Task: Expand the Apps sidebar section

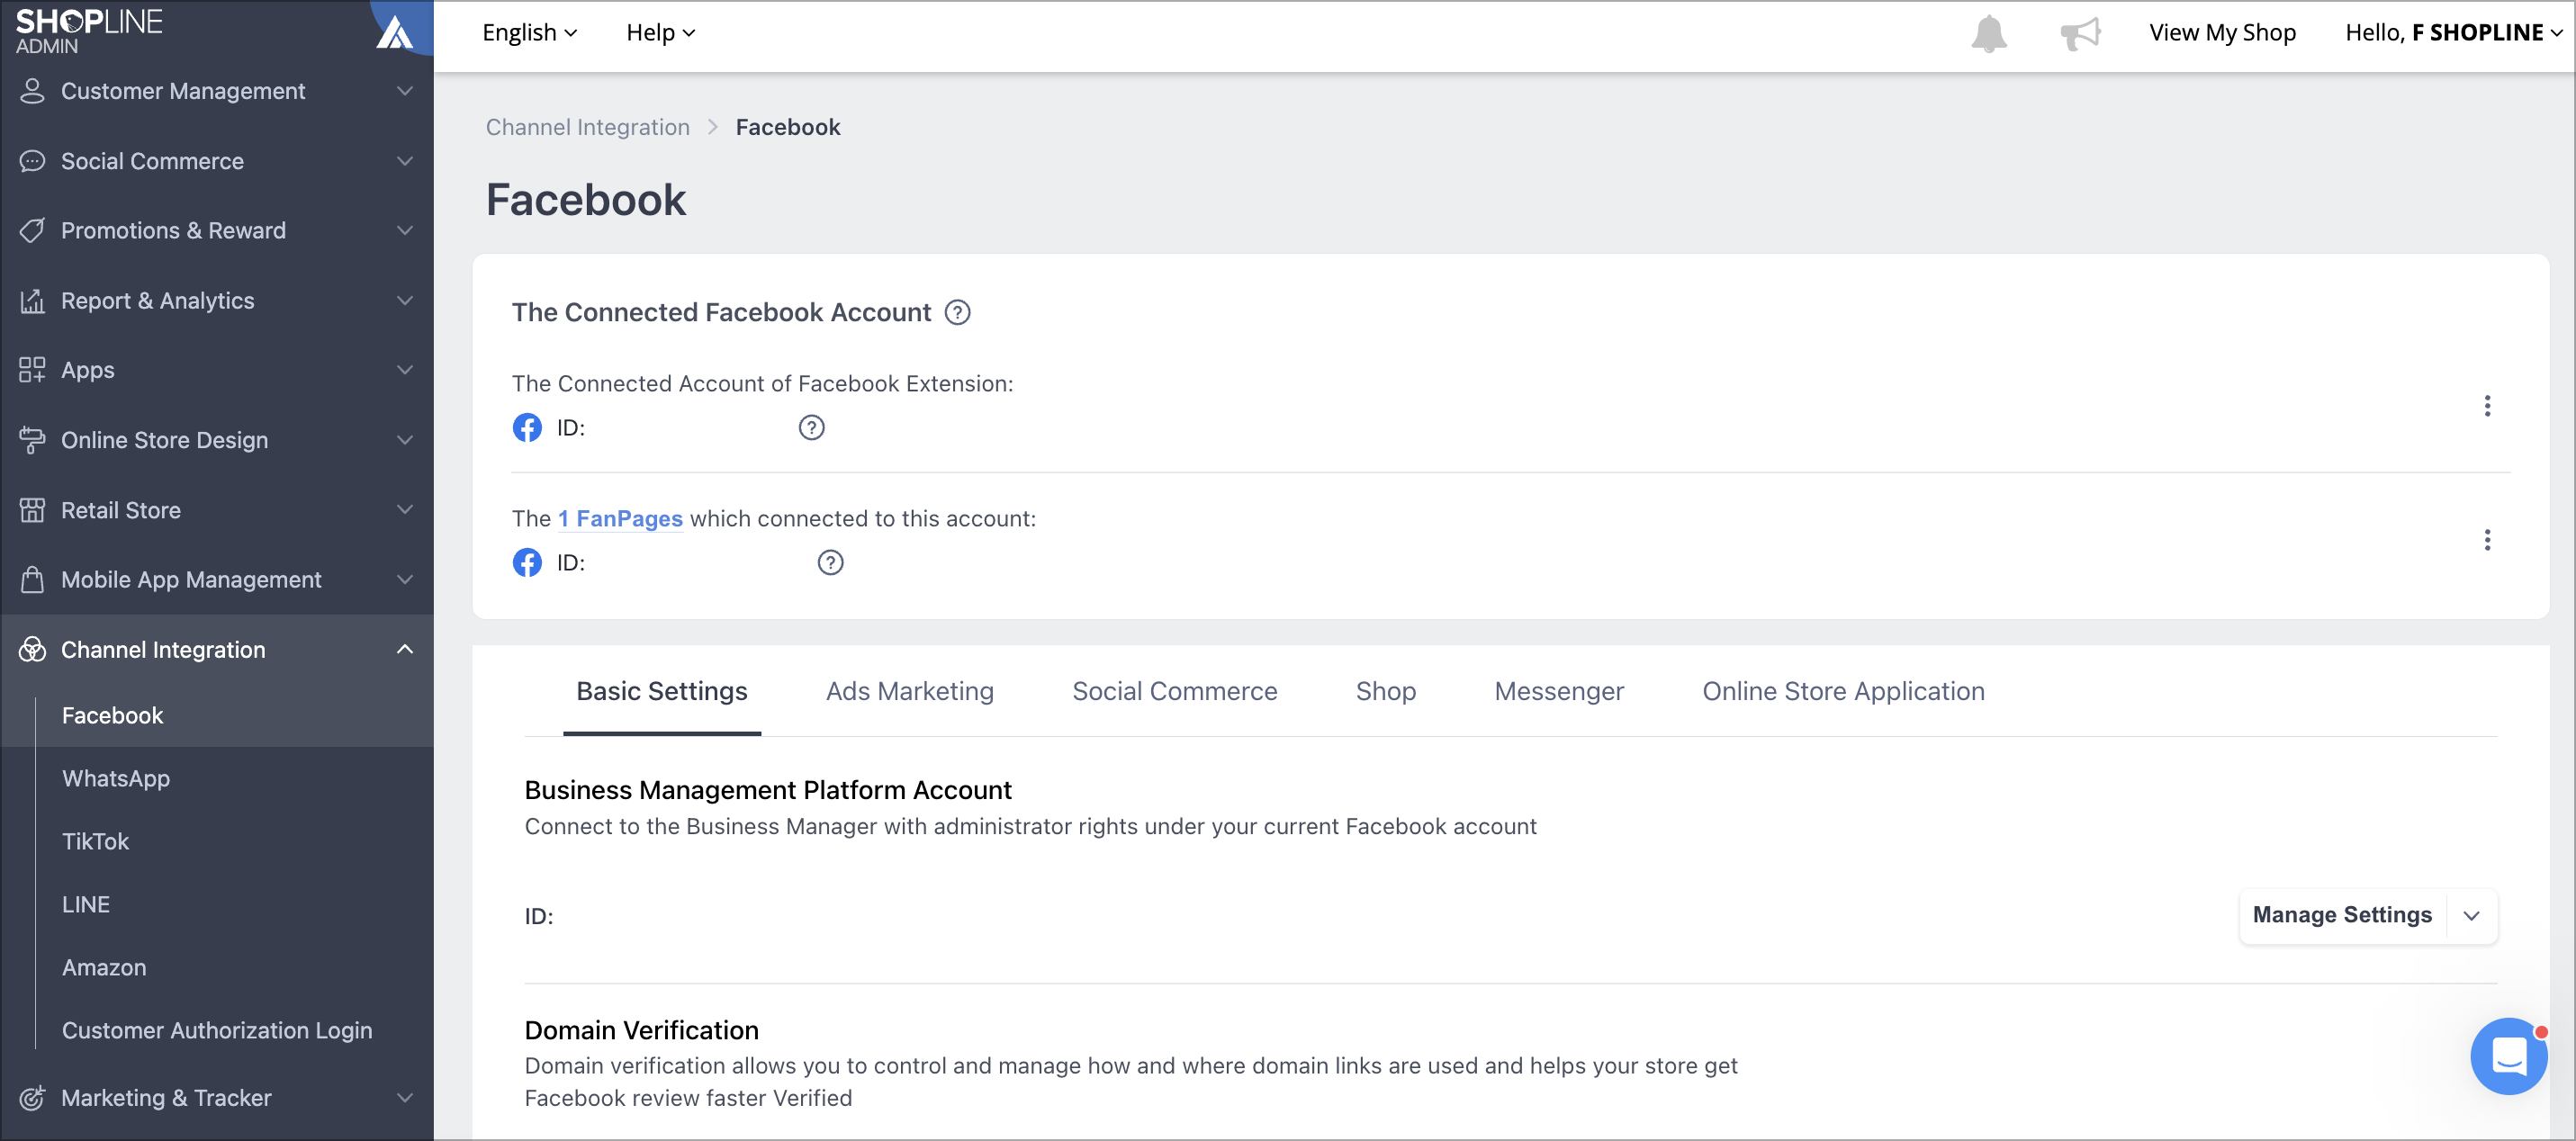Action: coord(404,370)
